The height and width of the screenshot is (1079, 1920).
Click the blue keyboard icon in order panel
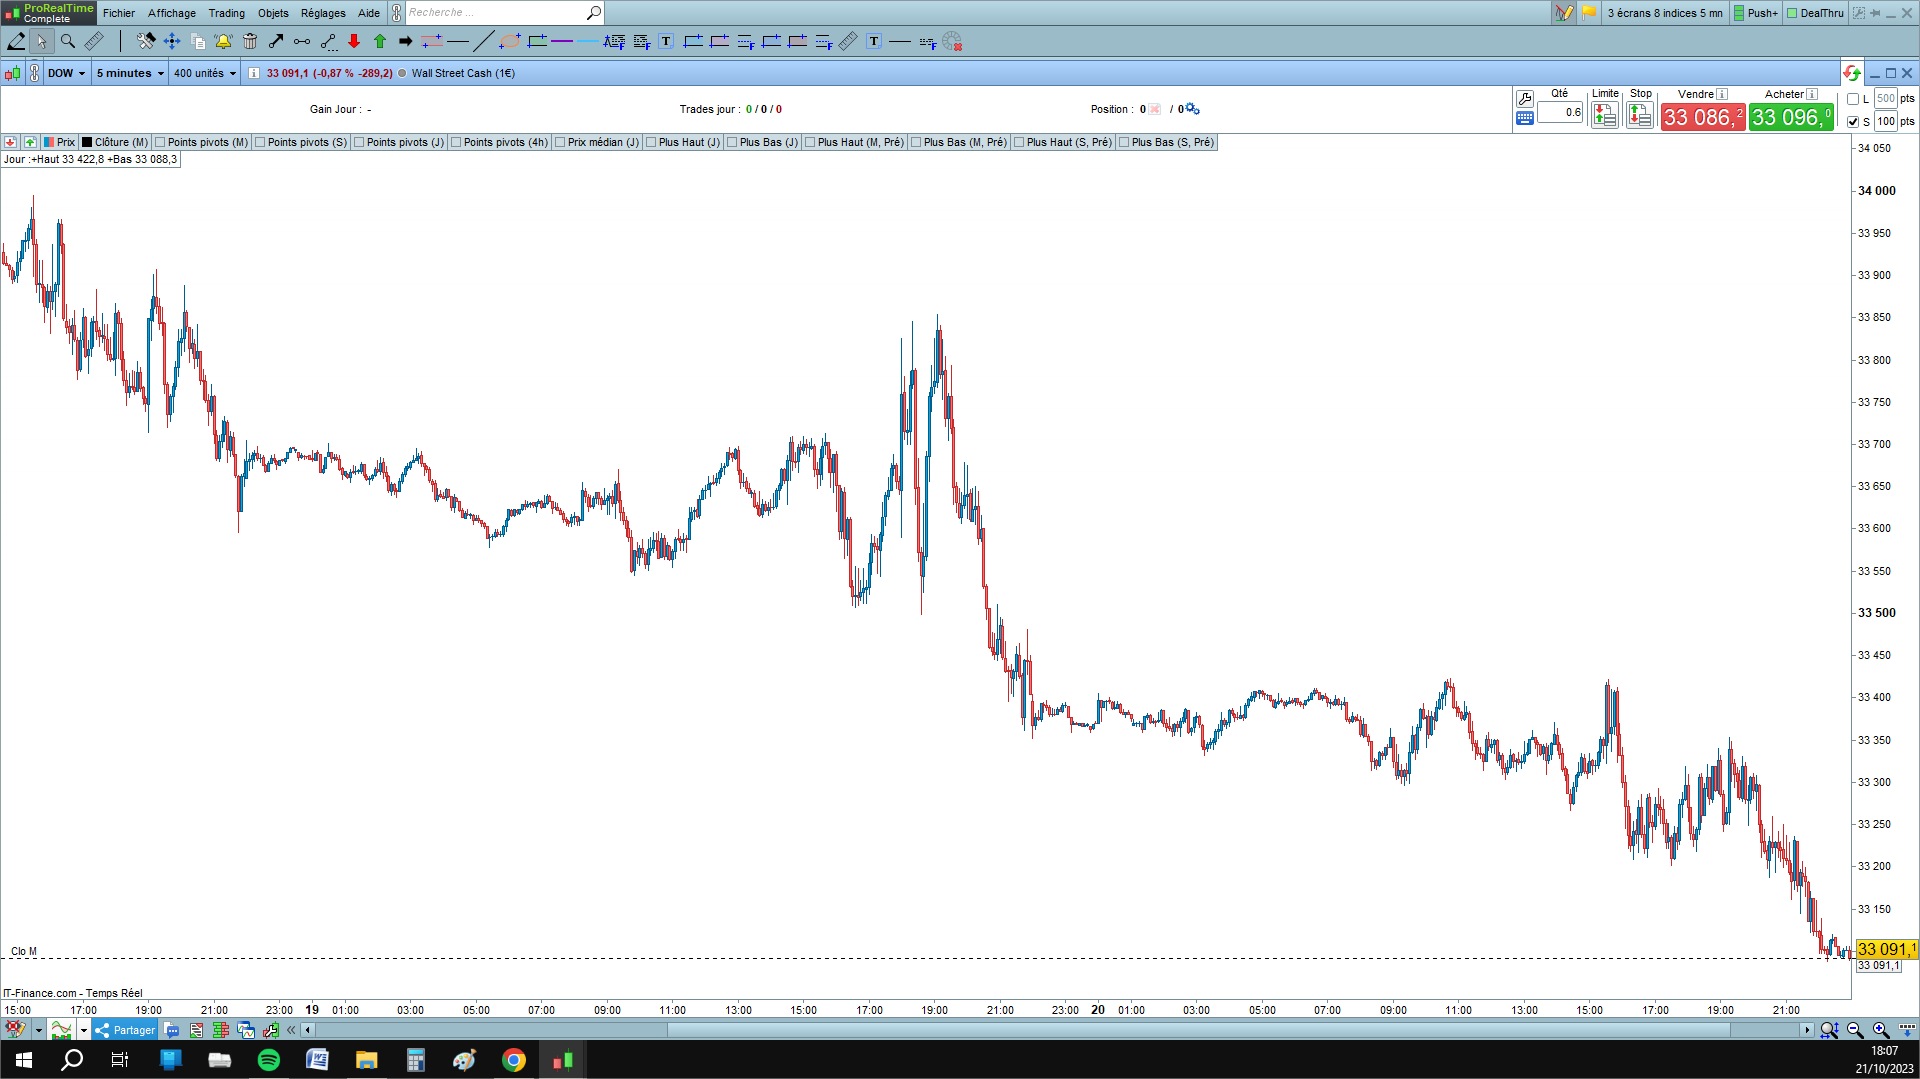point(1525,118)
